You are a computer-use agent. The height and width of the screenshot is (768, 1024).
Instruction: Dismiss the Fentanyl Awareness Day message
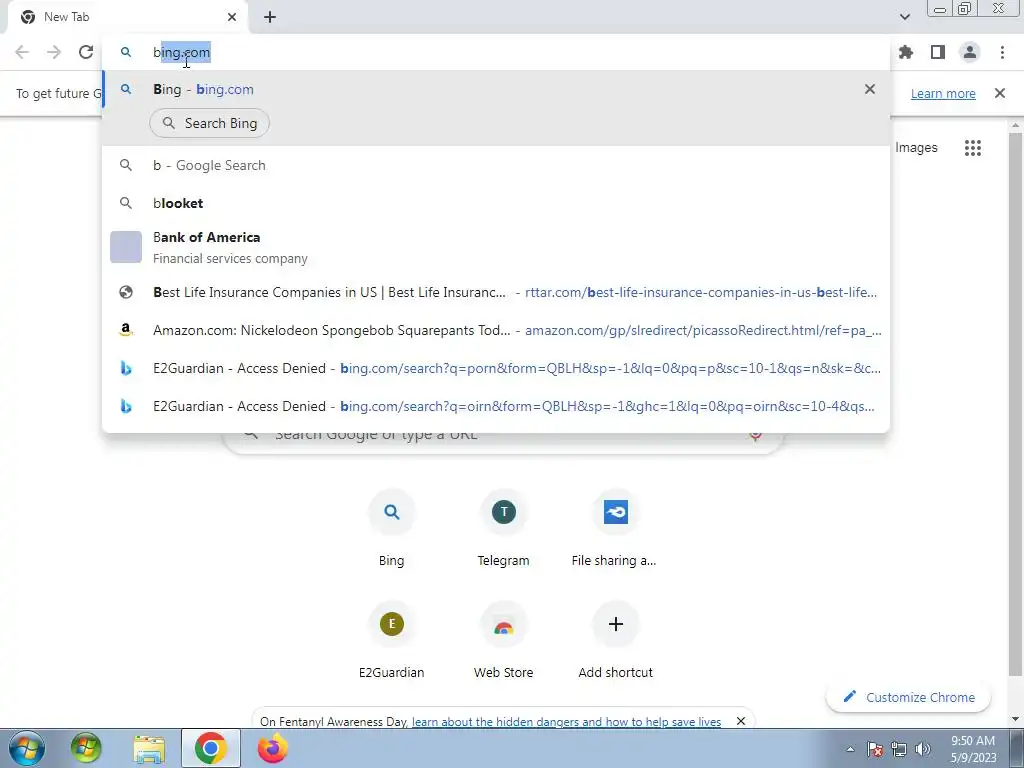click(x=741, y=721)
